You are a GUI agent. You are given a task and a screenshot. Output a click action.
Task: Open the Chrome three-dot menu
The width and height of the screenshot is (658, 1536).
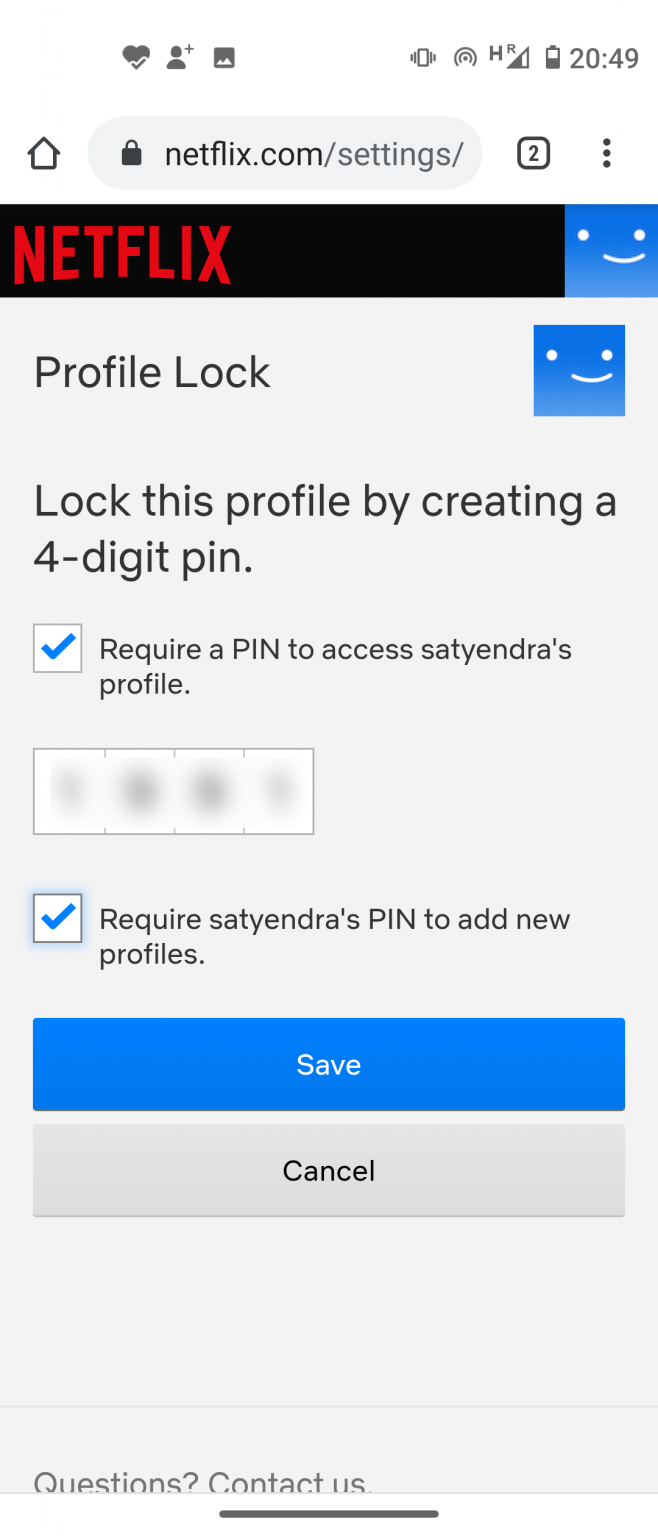(607, 153)
